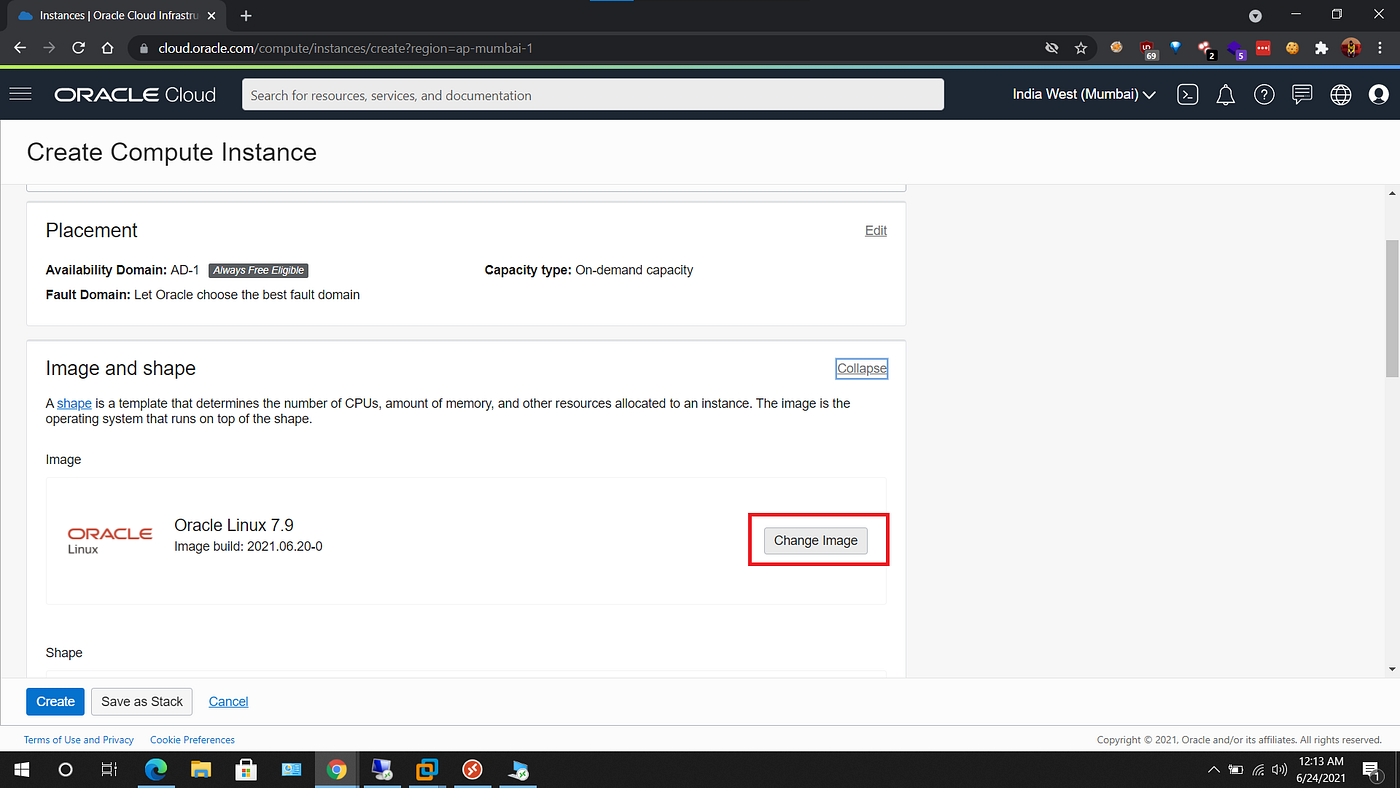Open the uBlock Origin extension showing 69

[x=1148, y=49]
